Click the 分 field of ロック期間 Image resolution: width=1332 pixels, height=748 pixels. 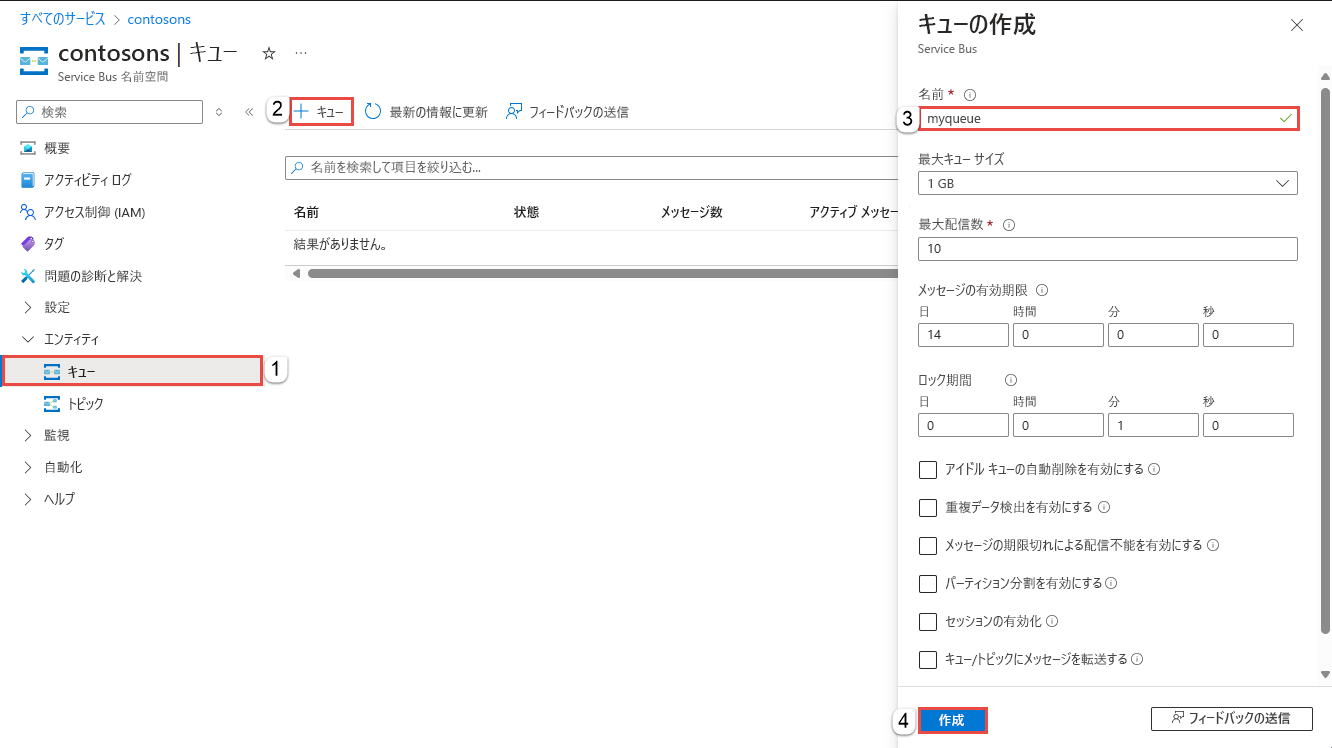pyautogui.click(x=1153, y=425)
